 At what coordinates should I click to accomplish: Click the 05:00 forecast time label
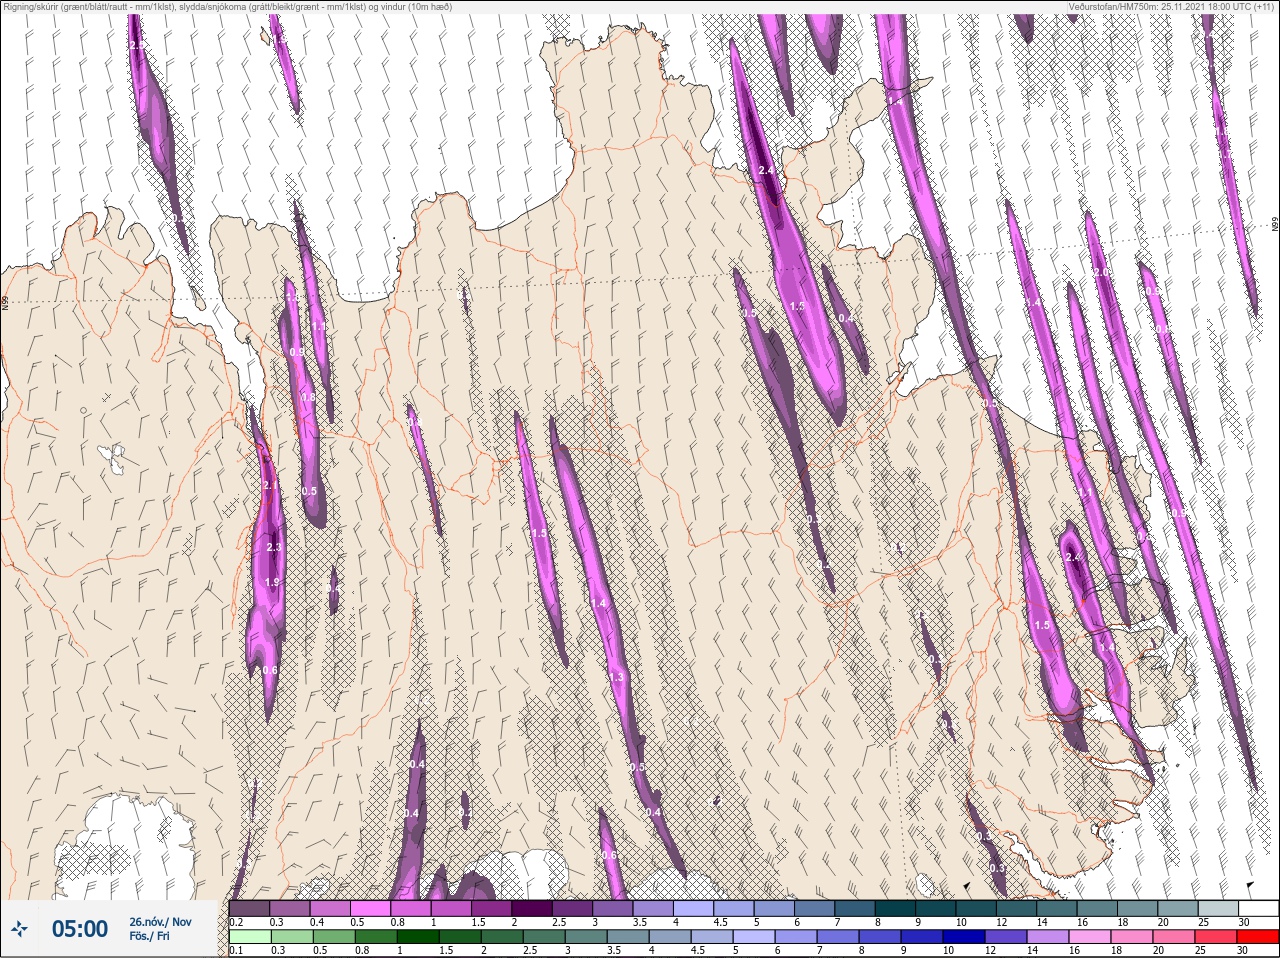coord(79,930)
